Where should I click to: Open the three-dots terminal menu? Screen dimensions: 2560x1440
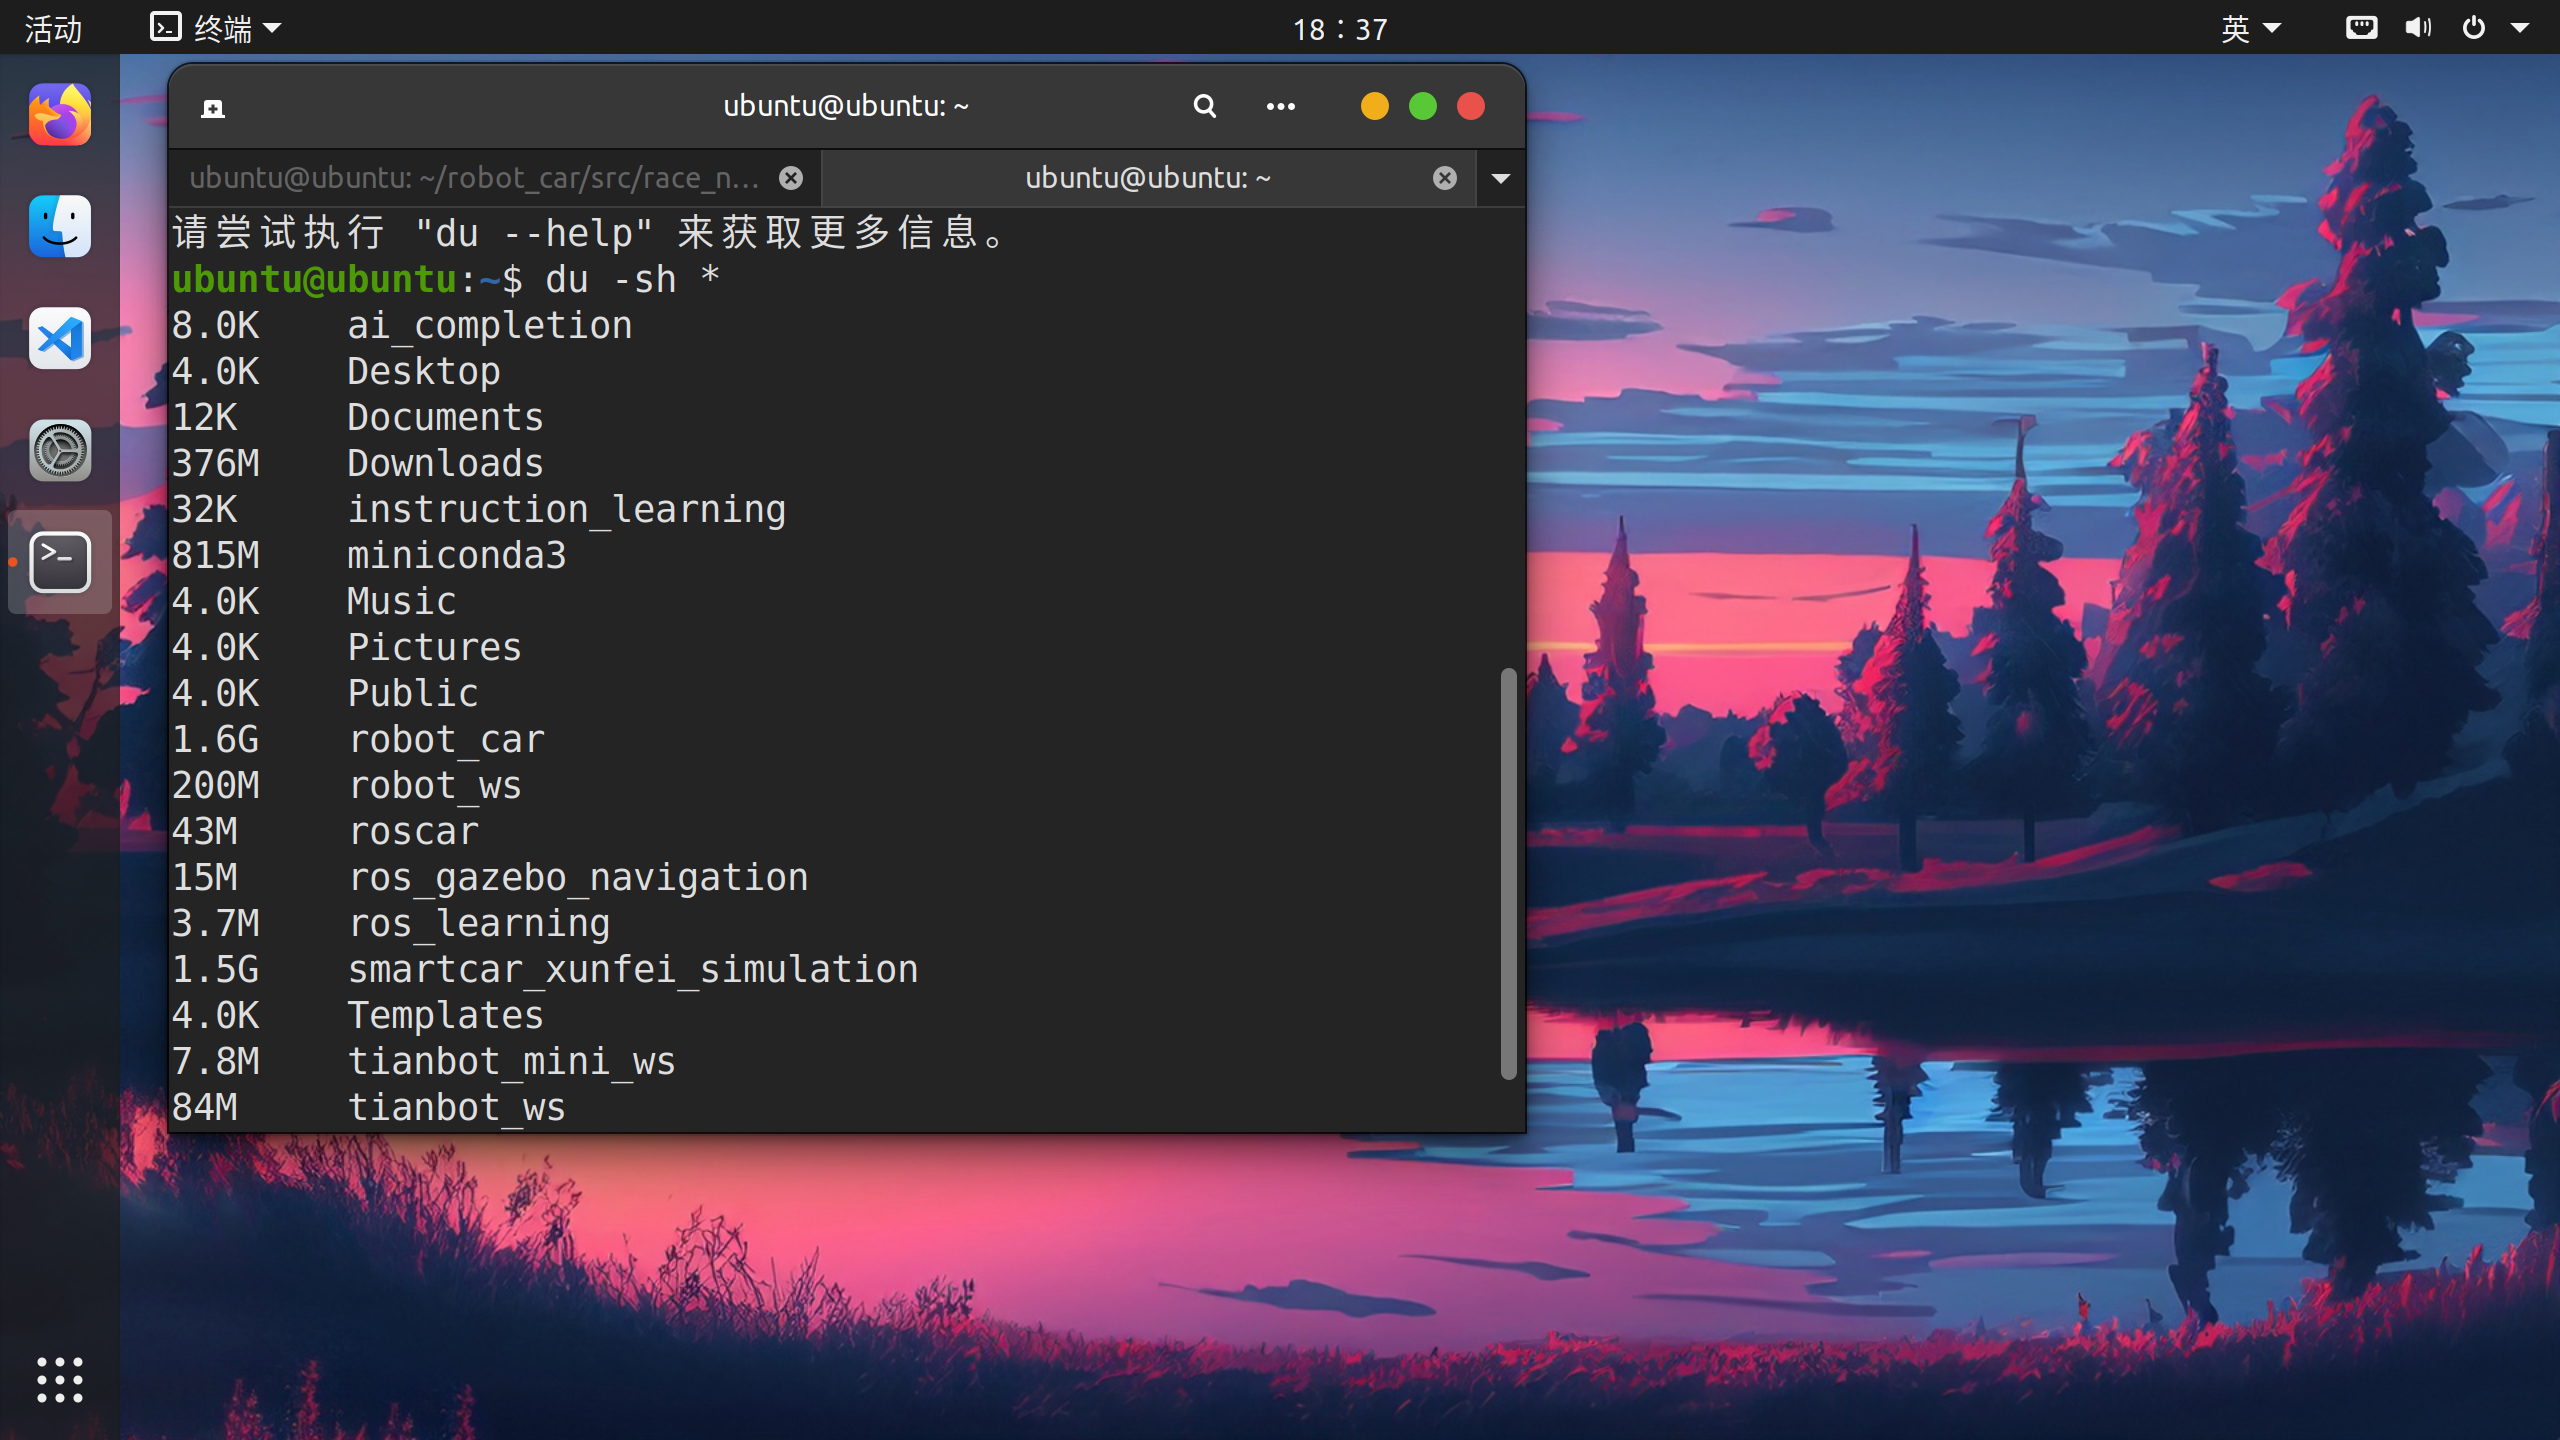pyautogui.click(x=1280, y=106)
